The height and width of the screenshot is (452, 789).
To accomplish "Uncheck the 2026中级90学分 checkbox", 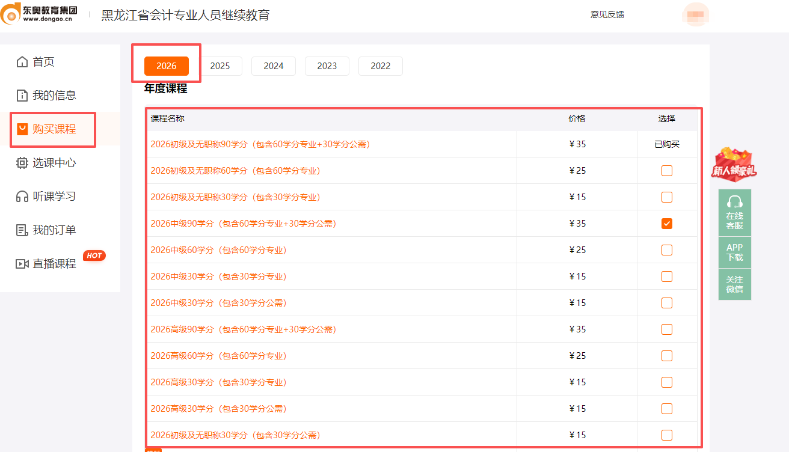I will coord(667,223).
